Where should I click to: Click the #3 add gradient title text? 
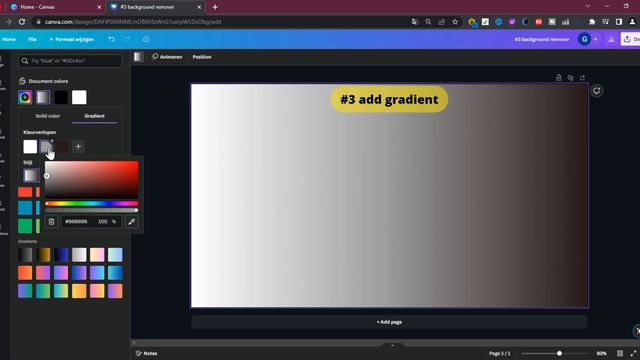389,99
